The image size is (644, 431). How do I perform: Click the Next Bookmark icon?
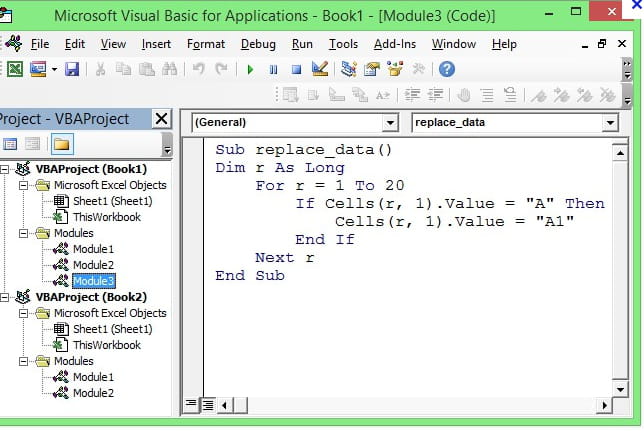[x=561, y=95]
